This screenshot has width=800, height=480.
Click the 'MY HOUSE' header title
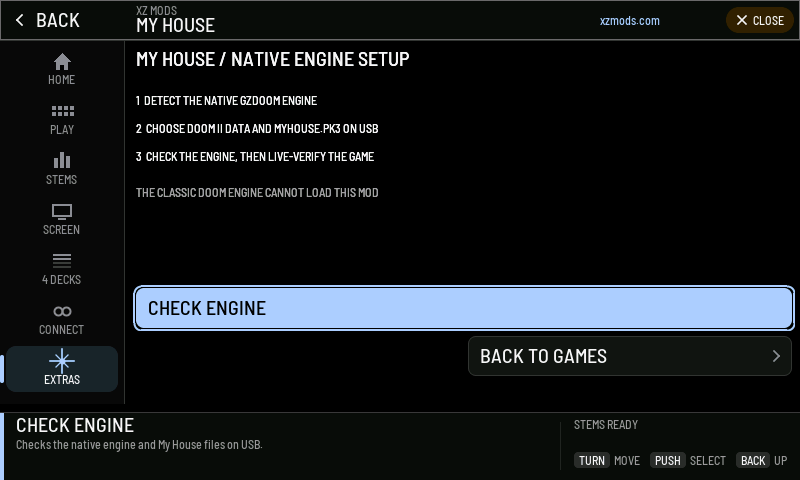(x=176, y=26)
